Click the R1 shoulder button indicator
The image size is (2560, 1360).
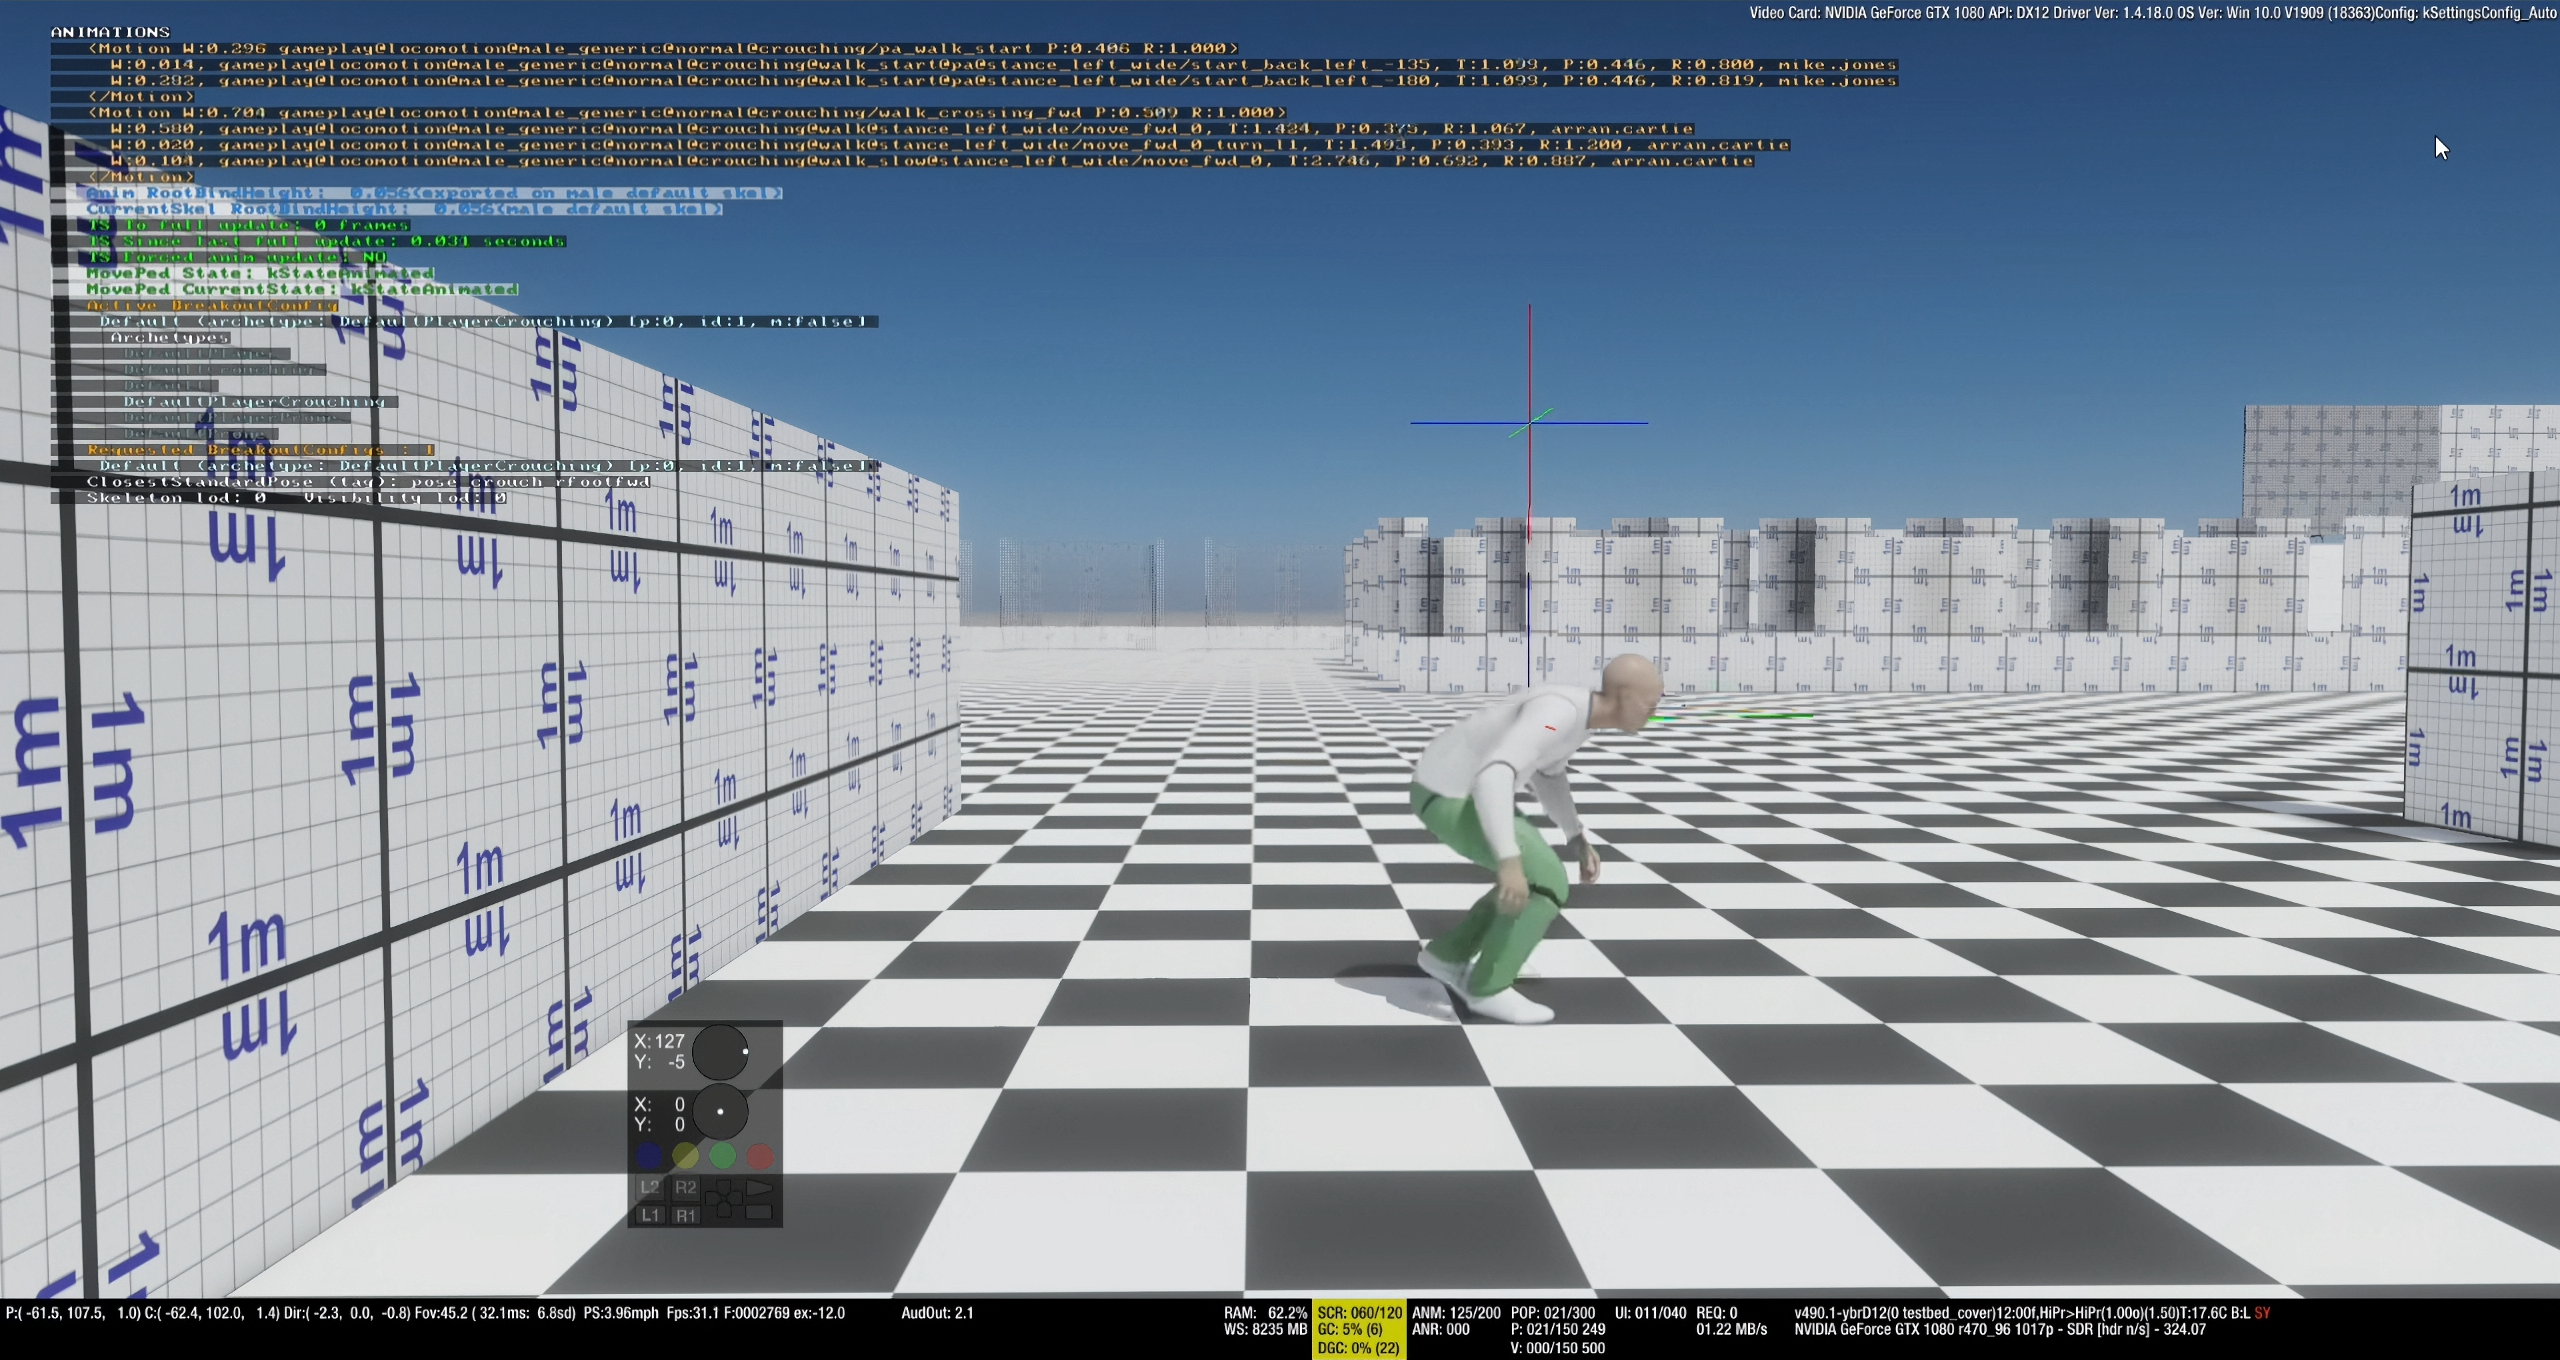coord(685,1215)
